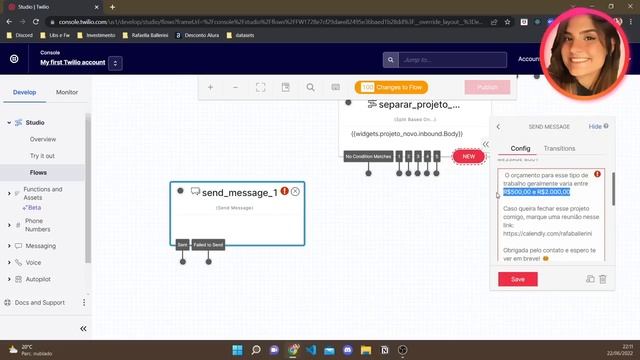Bookmark this page with star icon
The width and height of the screenshot is (640, 360).
click(x=507, y=22)
